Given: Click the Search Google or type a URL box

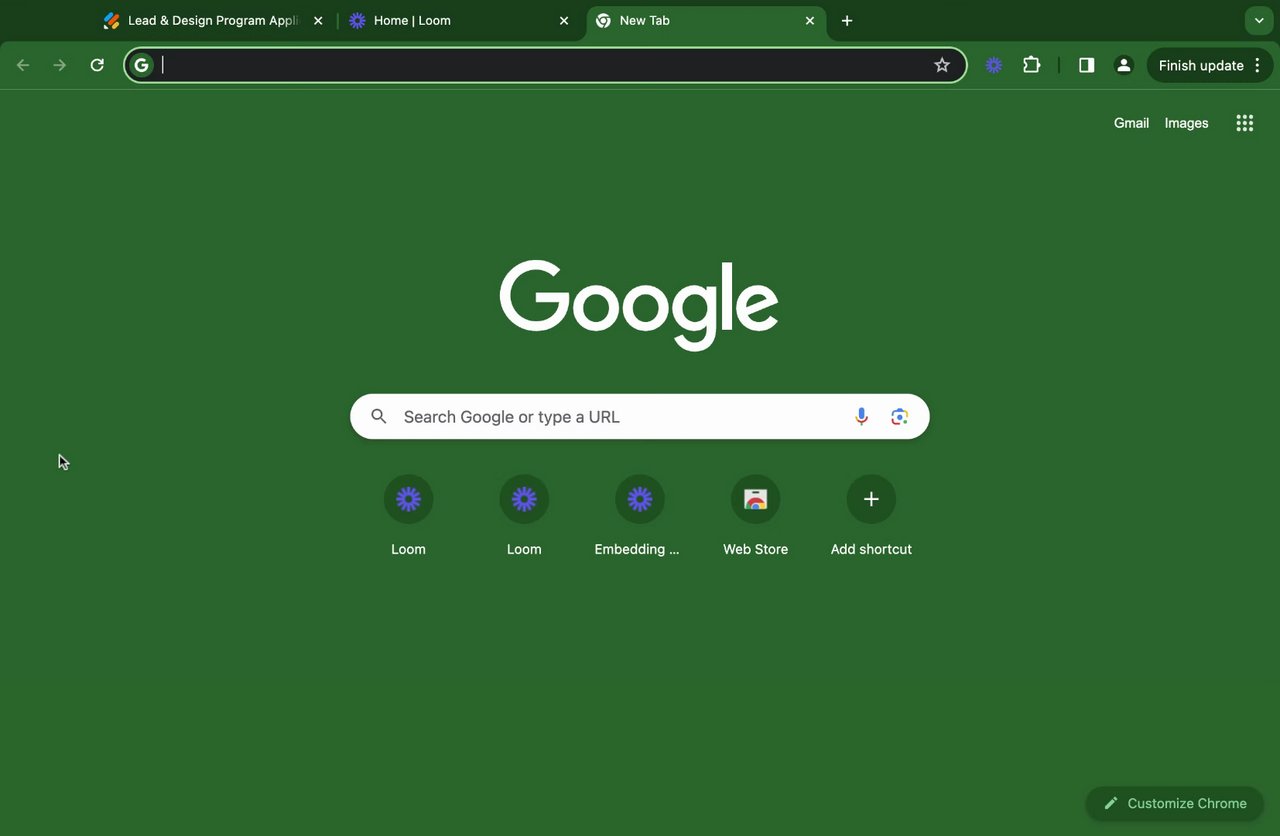Looking at the screenshot, I should tap(640, 417).
